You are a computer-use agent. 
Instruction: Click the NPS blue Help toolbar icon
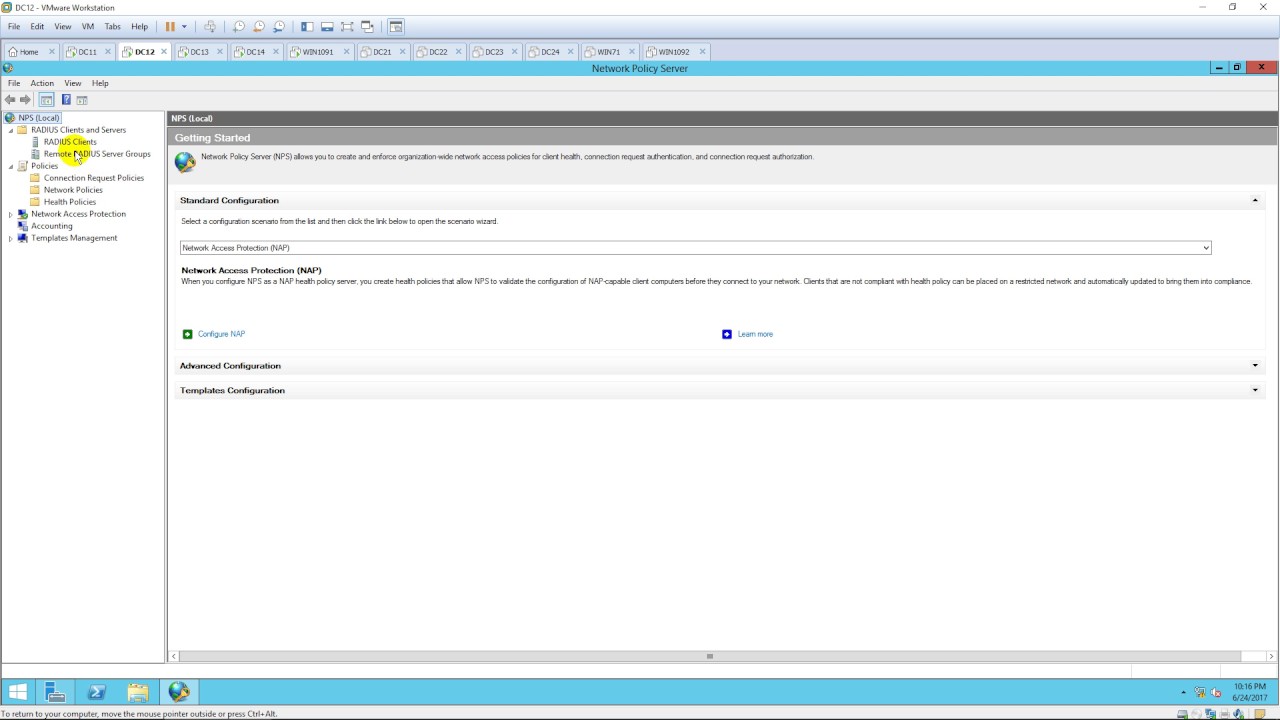pyautogui.click(x=66, y=100)
